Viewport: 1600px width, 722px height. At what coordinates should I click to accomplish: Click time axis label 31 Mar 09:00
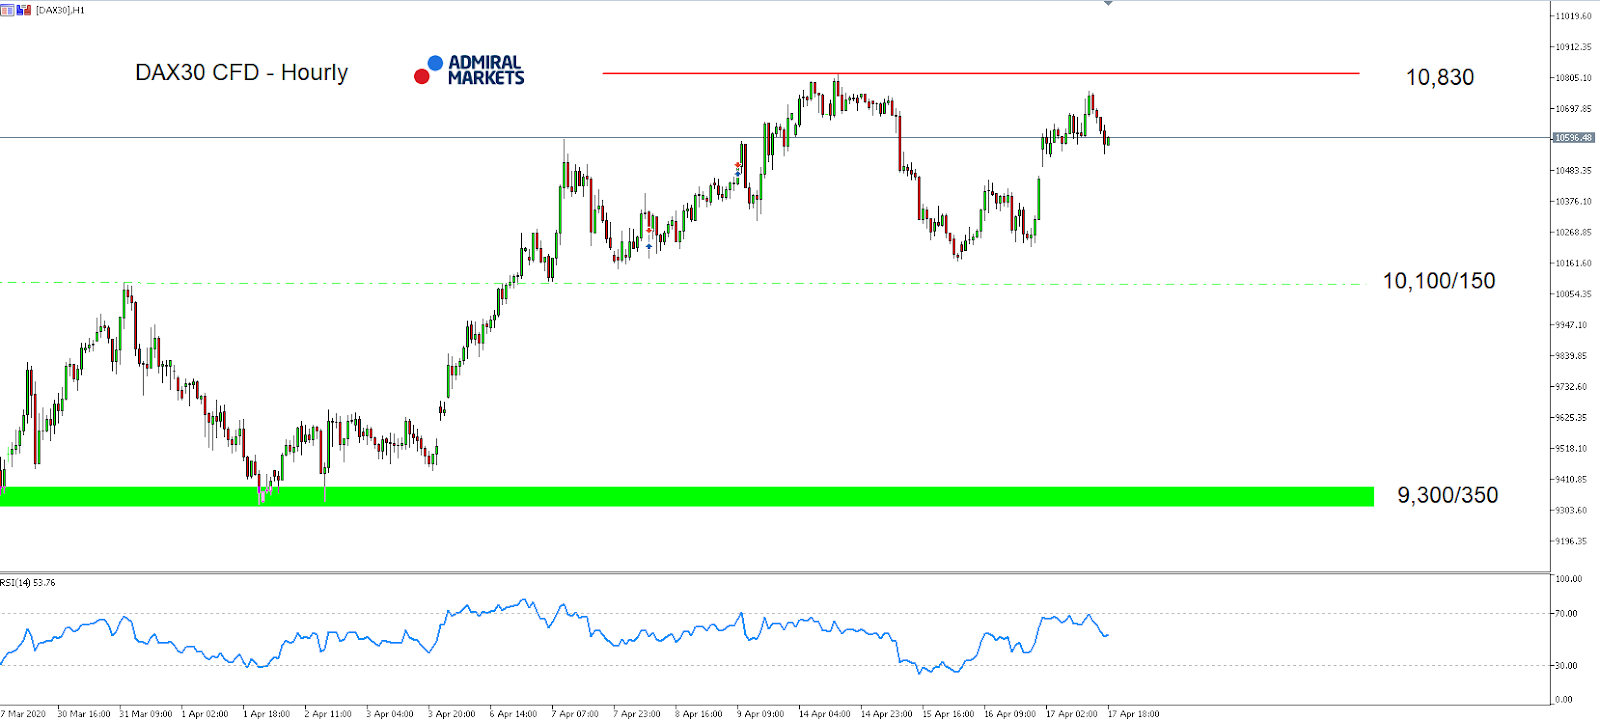click(146, 714)
